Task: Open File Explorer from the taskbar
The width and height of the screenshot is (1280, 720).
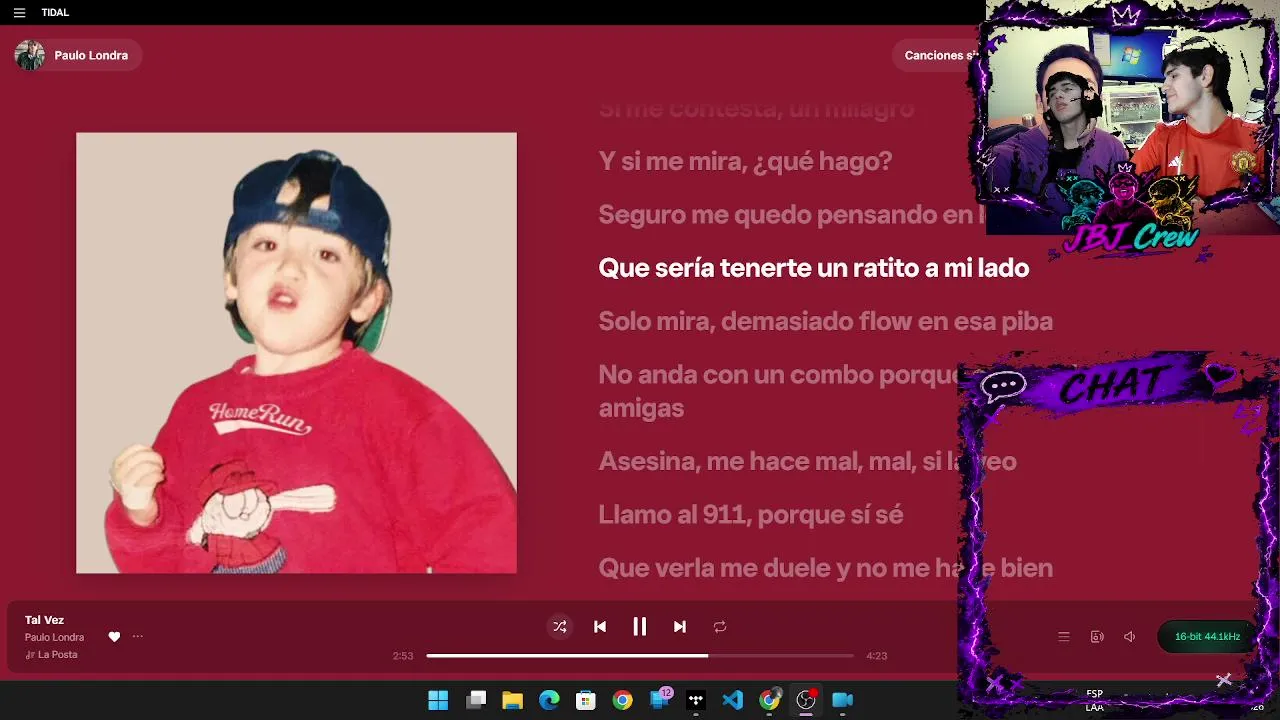Action: click(x=513, y=700)
